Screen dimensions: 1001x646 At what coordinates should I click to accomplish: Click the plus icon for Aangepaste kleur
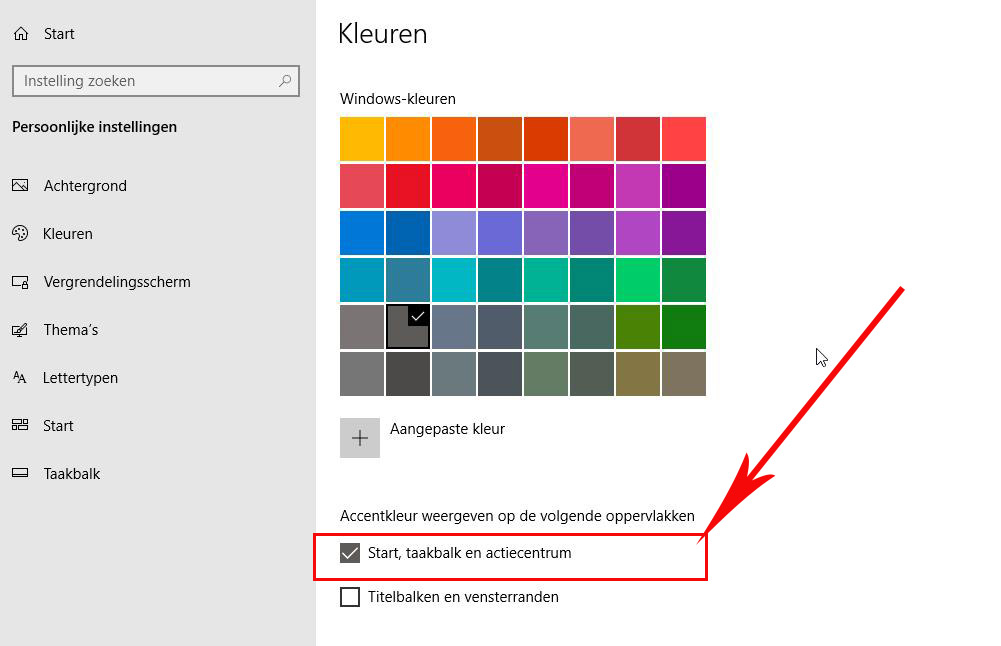coord(360,438)
